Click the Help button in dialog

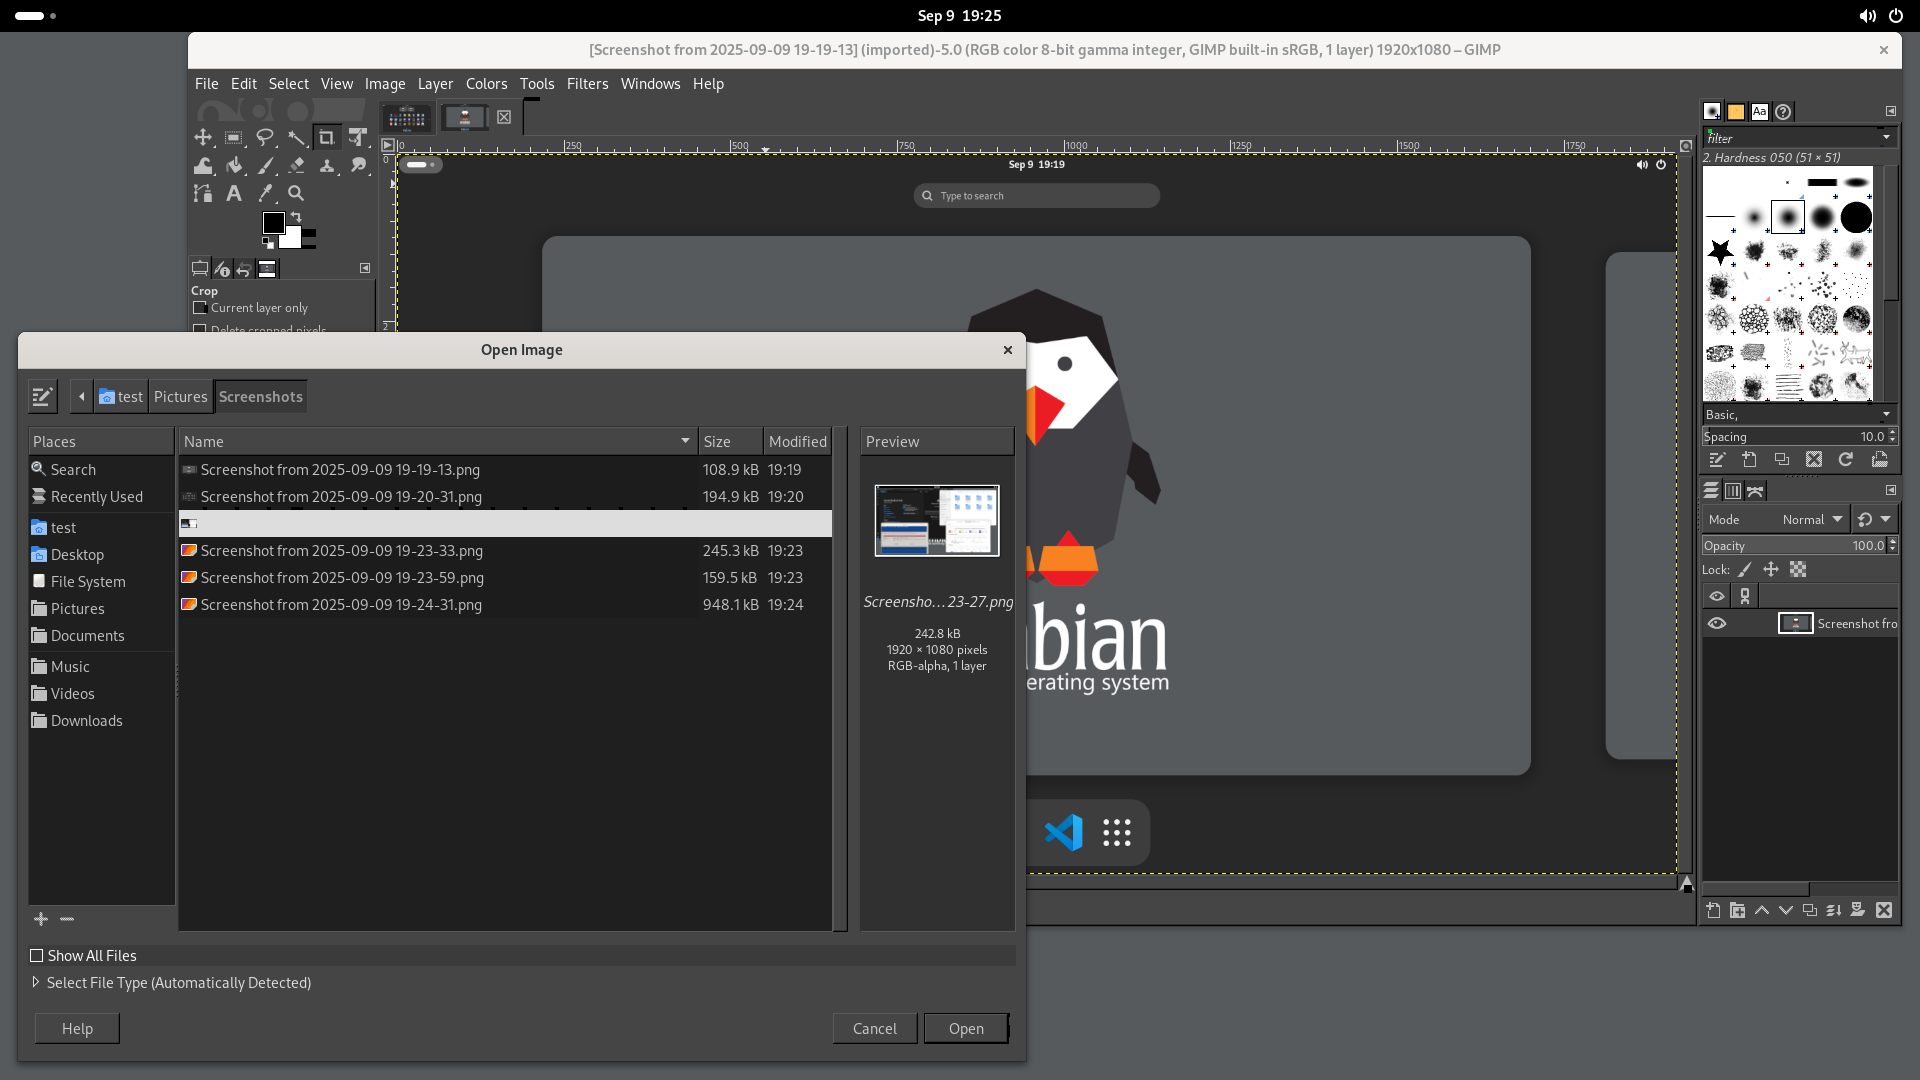(77, 1029)
